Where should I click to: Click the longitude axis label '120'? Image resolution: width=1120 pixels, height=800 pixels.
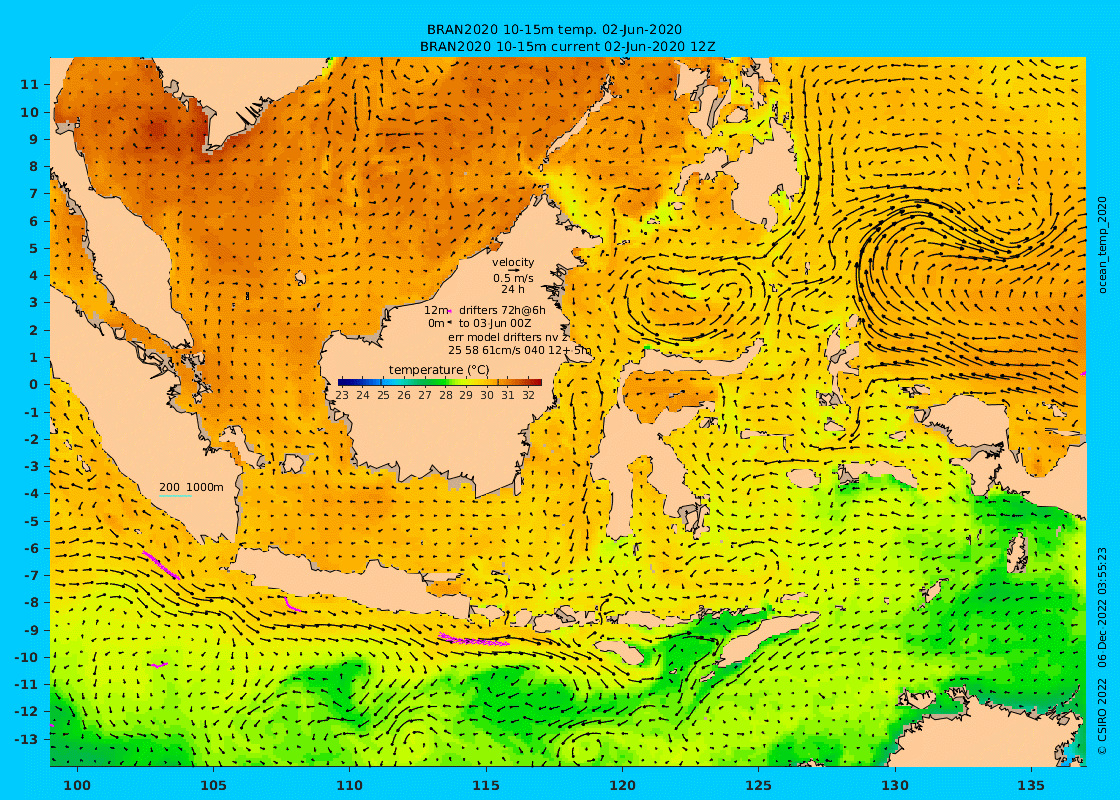[622, 786]
